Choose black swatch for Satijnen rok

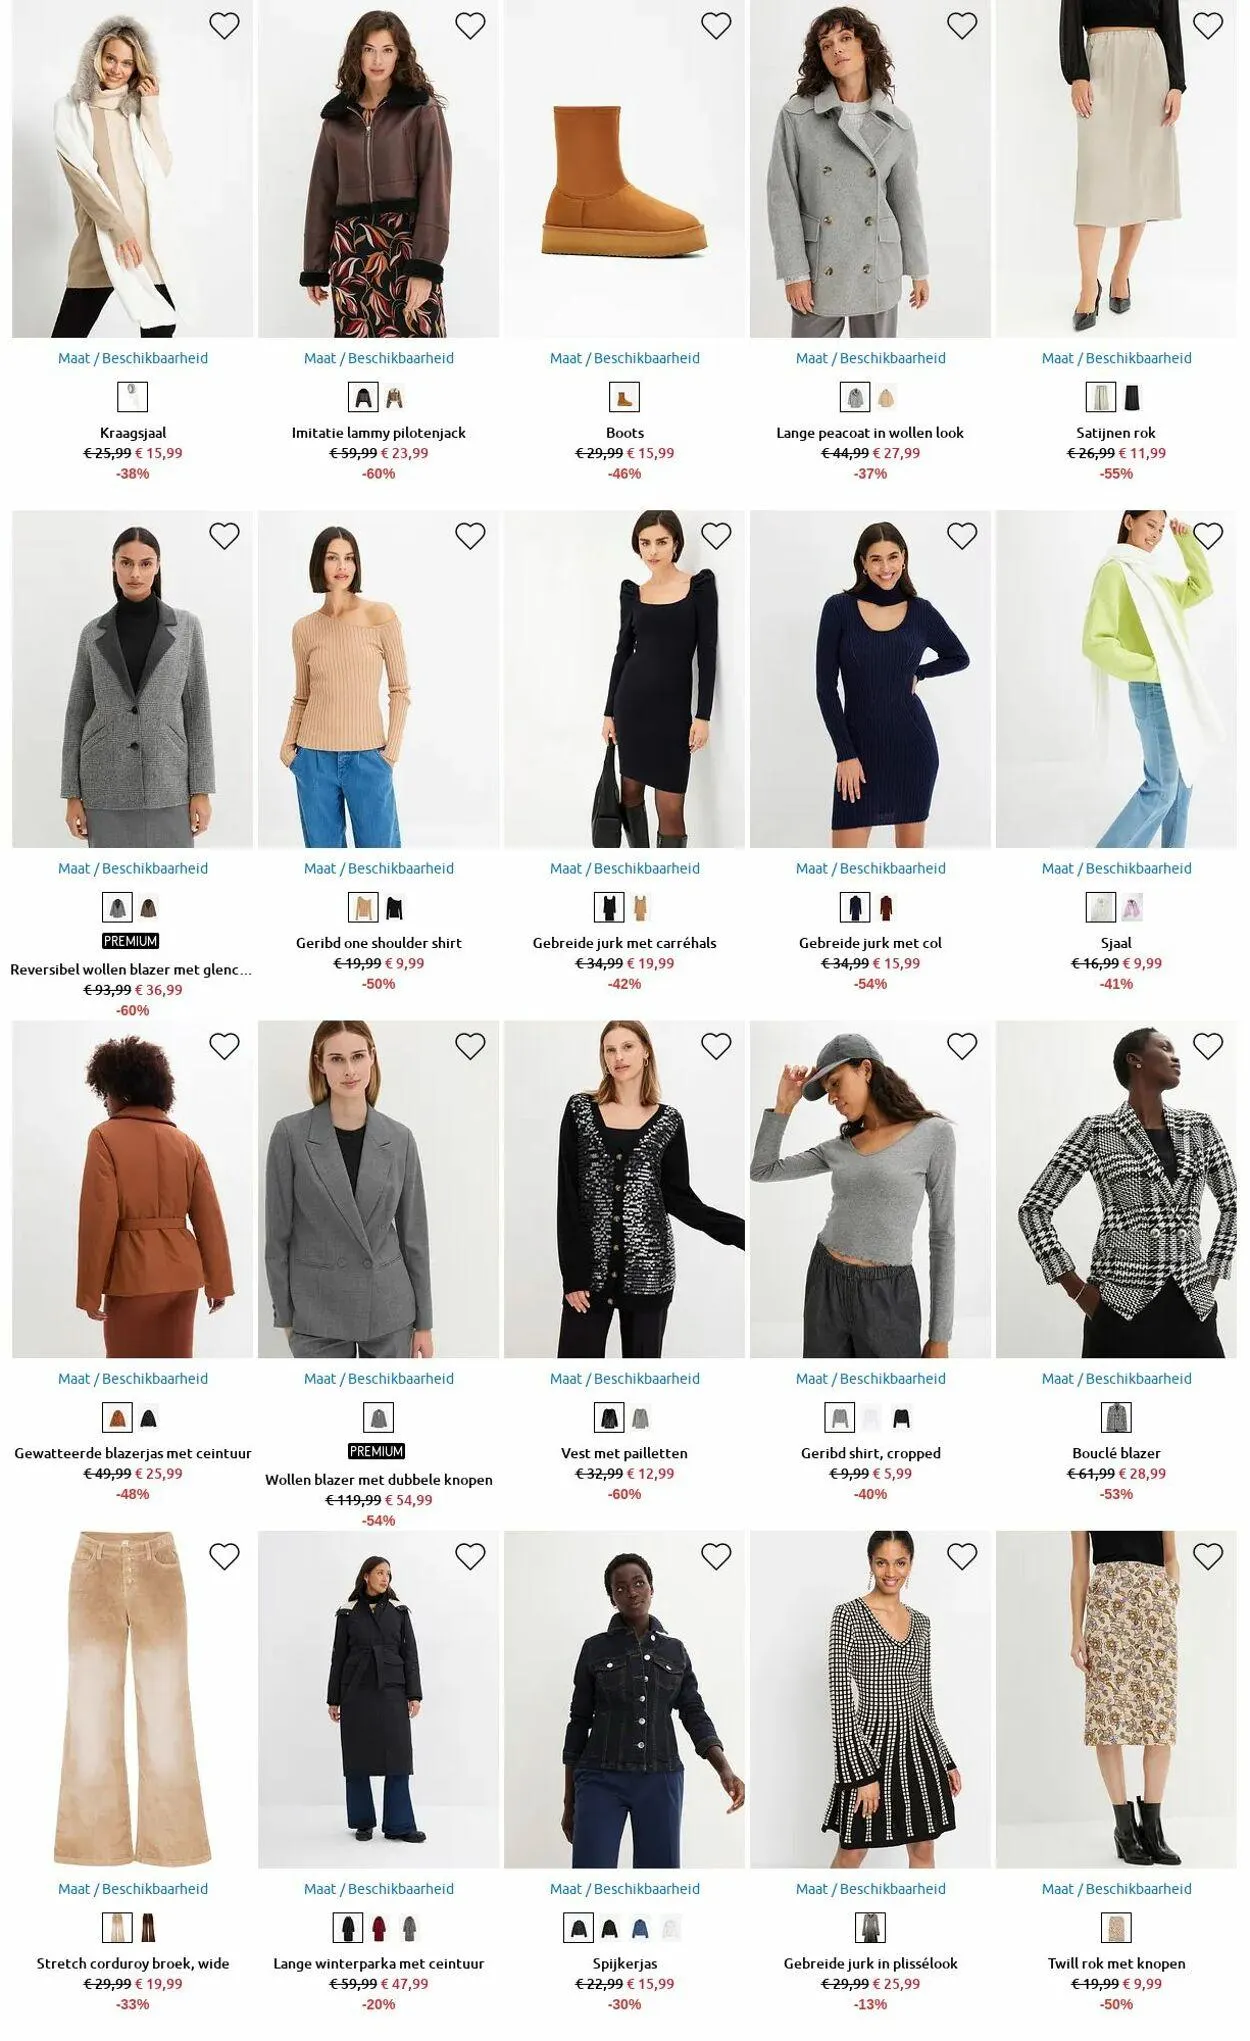[1131, 398]
